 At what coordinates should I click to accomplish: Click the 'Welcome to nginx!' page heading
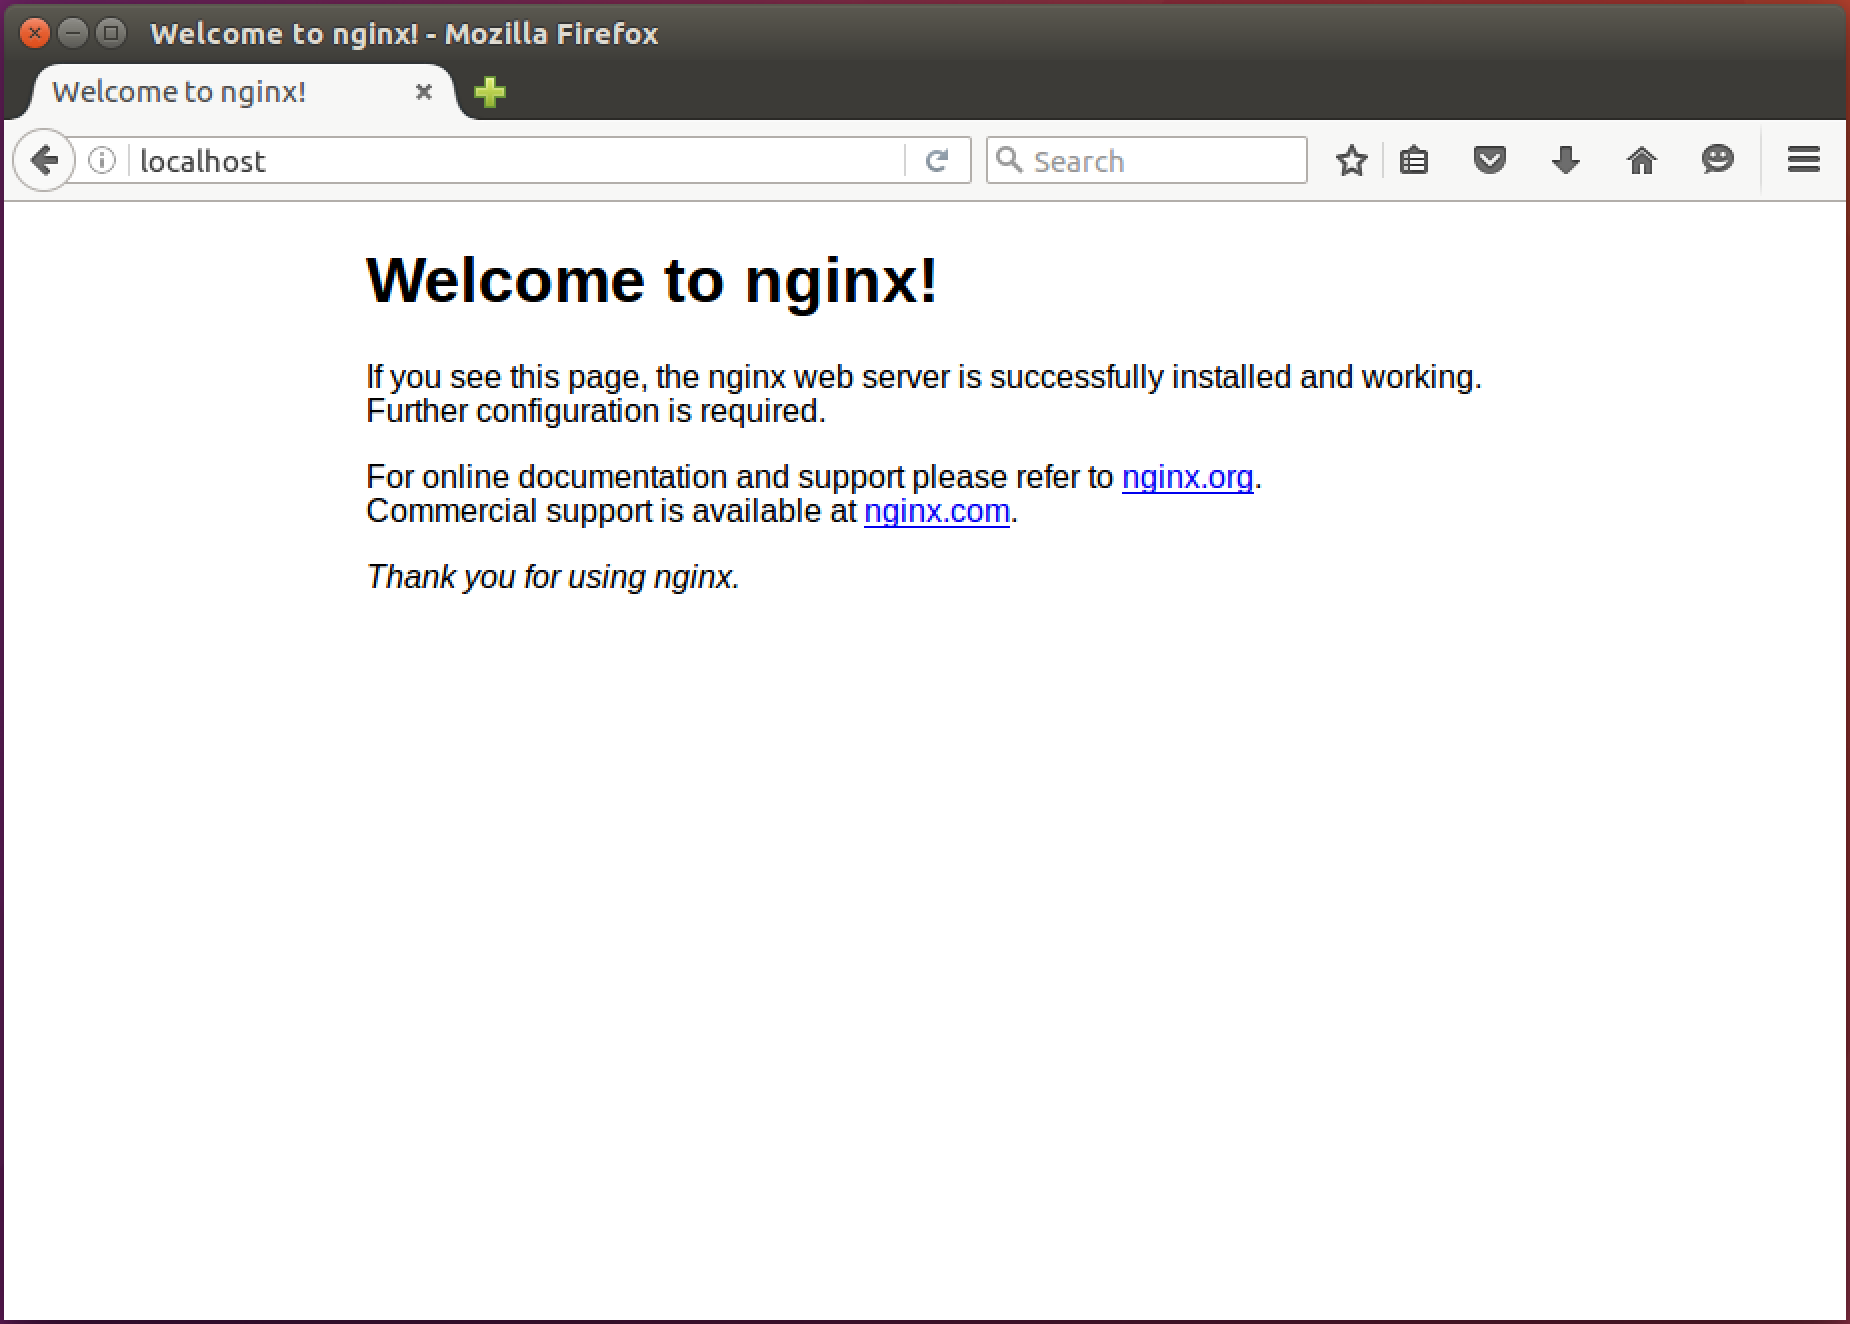coord(652,279)
